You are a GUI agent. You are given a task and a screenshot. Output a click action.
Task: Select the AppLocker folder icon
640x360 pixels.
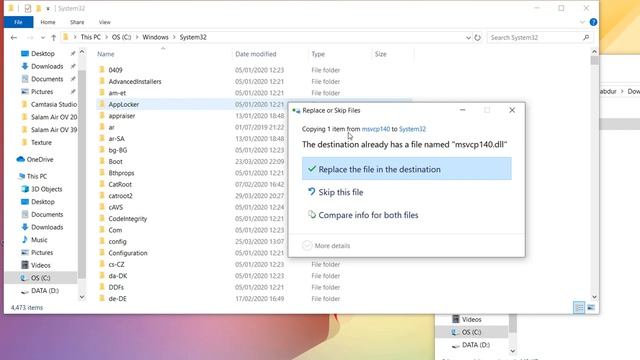tap(102, 104)
